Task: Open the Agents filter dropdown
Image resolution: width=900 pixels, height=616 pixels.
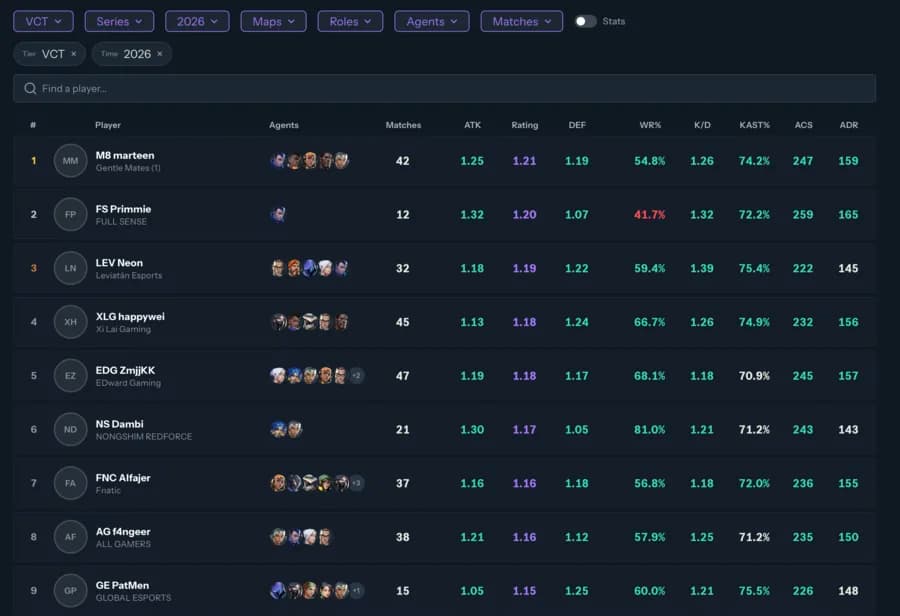Action: click(432, 21)
